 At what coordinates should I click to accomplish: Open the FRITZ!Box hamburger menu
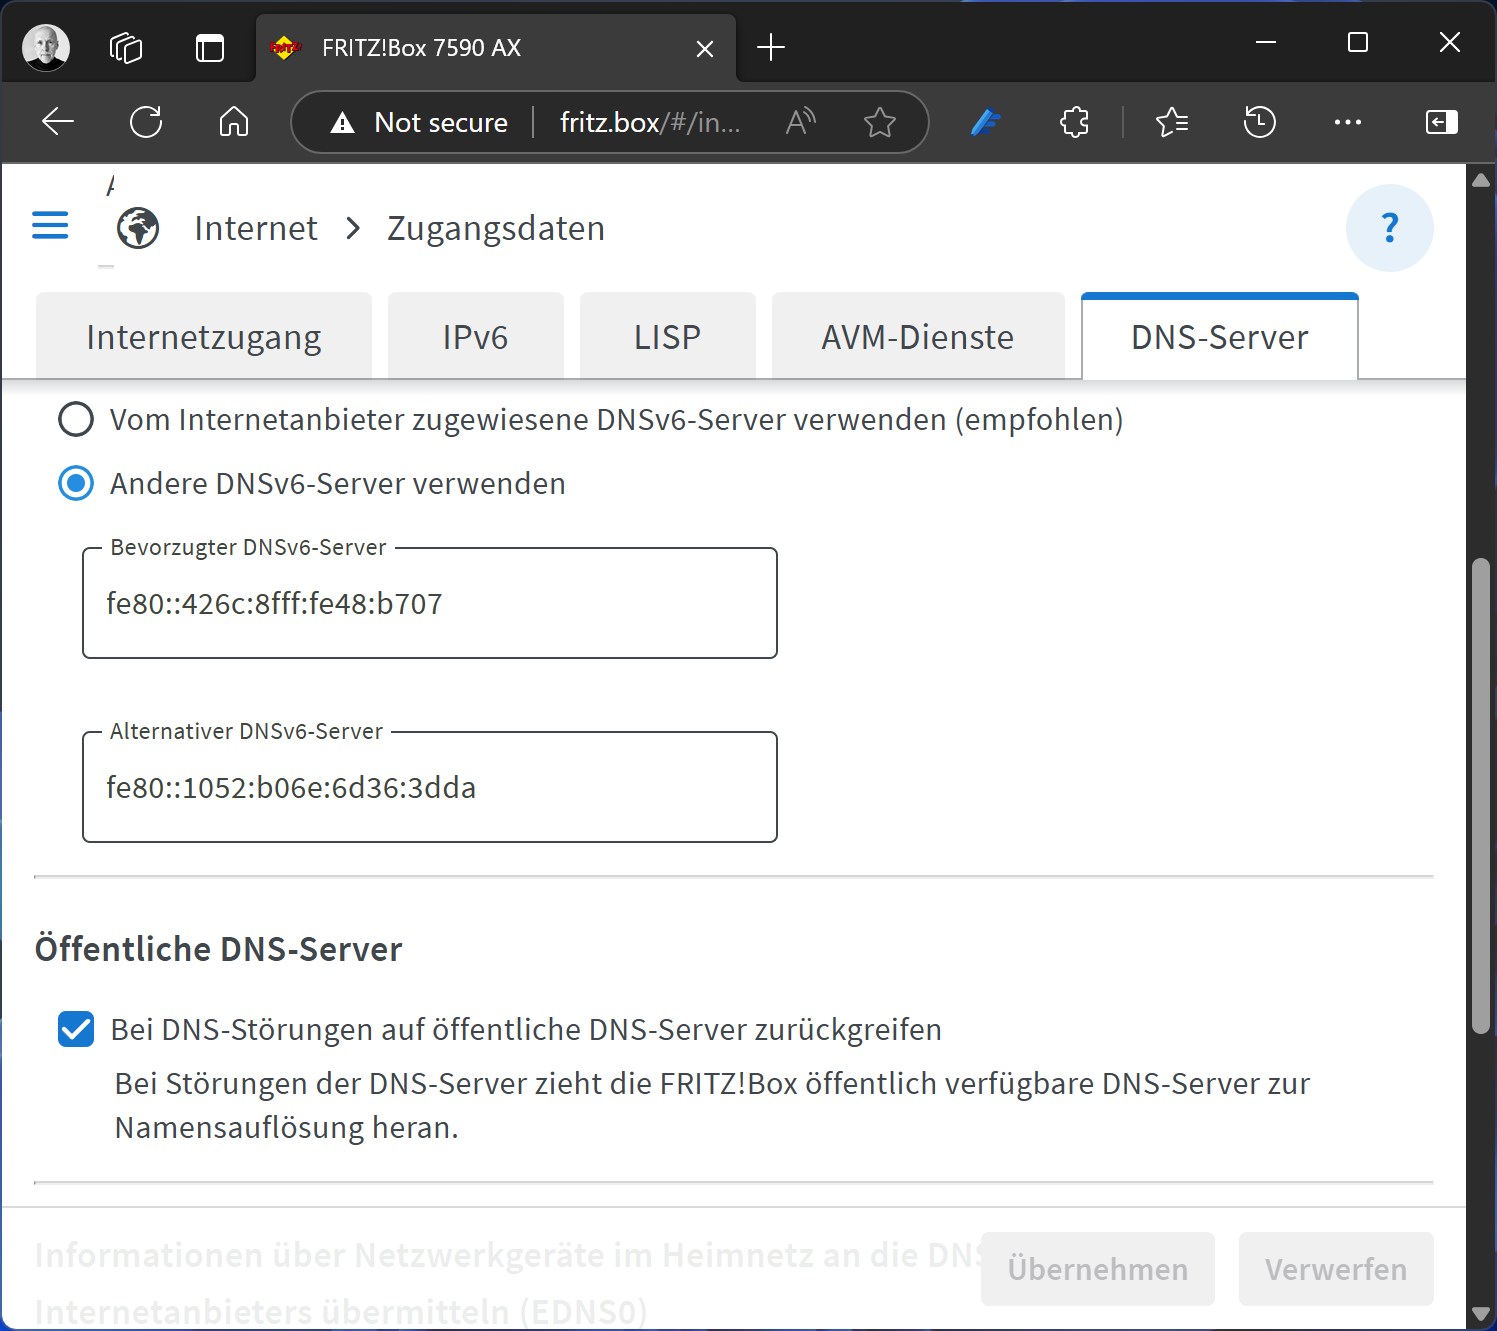pos(50,226)
